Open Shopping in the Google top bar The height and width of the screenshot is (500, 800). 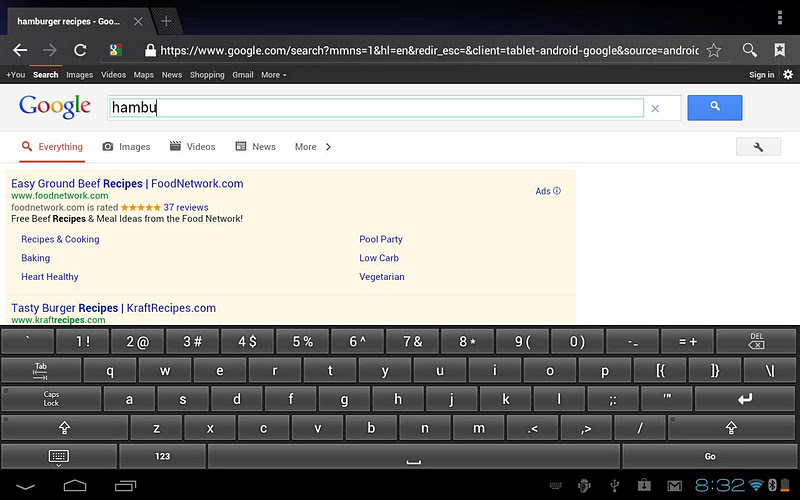207,74
